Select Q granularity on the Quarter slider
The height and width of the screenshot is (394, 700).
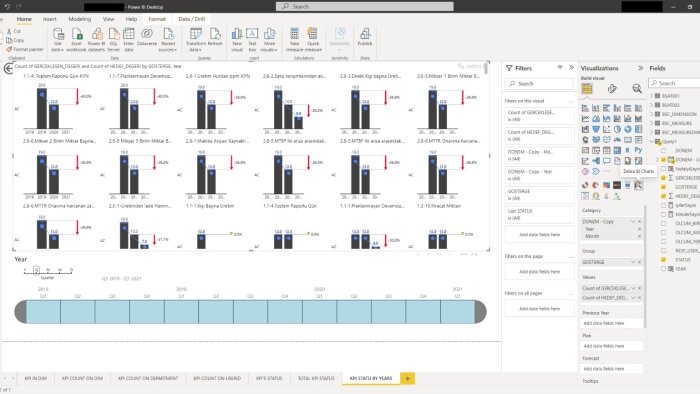(x=37, y=270)
